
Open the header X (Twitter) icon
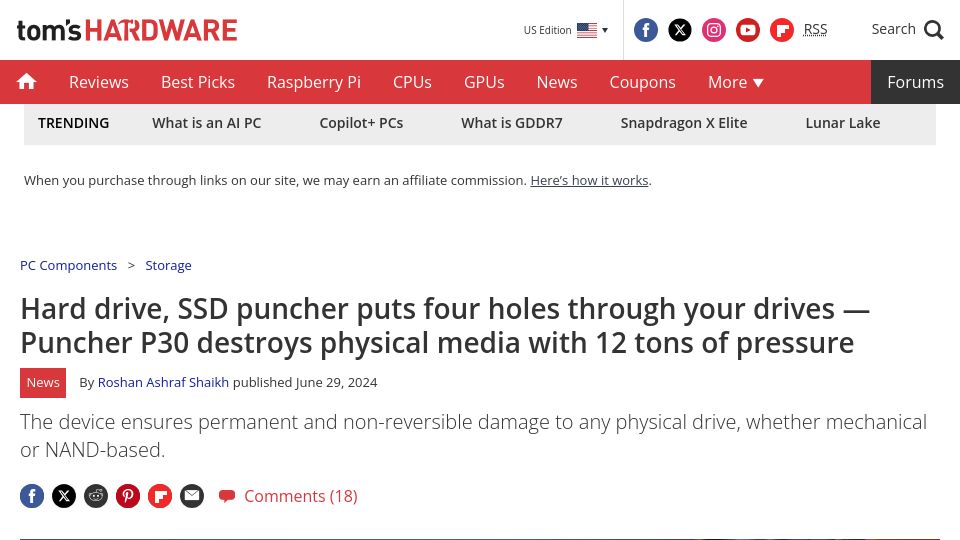pyautogui.click(x=680, y=30)
